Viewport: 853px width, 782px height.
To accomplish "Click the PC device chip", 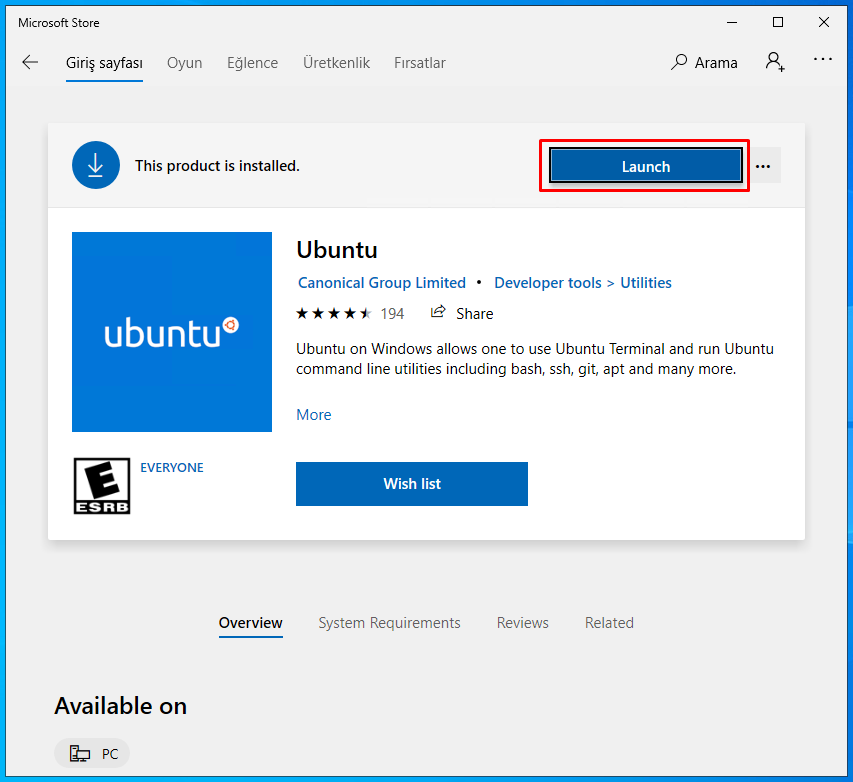I will (92, 753).
